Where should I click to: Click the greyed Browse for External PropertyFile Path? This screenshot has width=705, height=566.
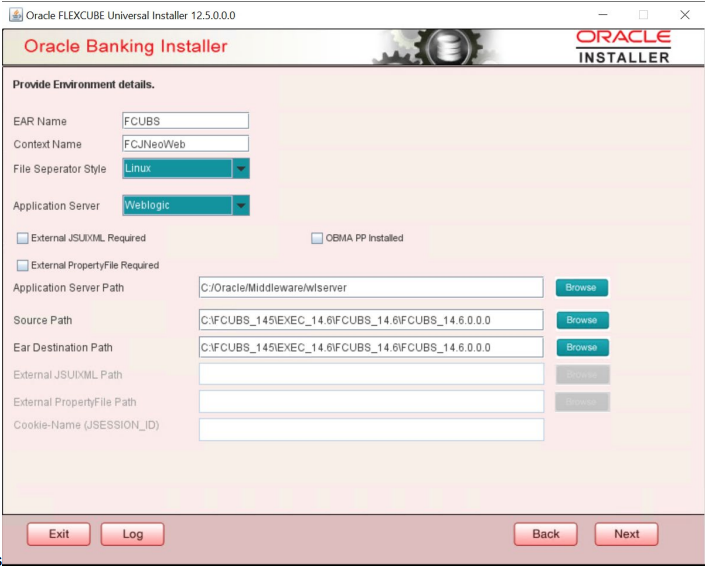click(582, 402)
